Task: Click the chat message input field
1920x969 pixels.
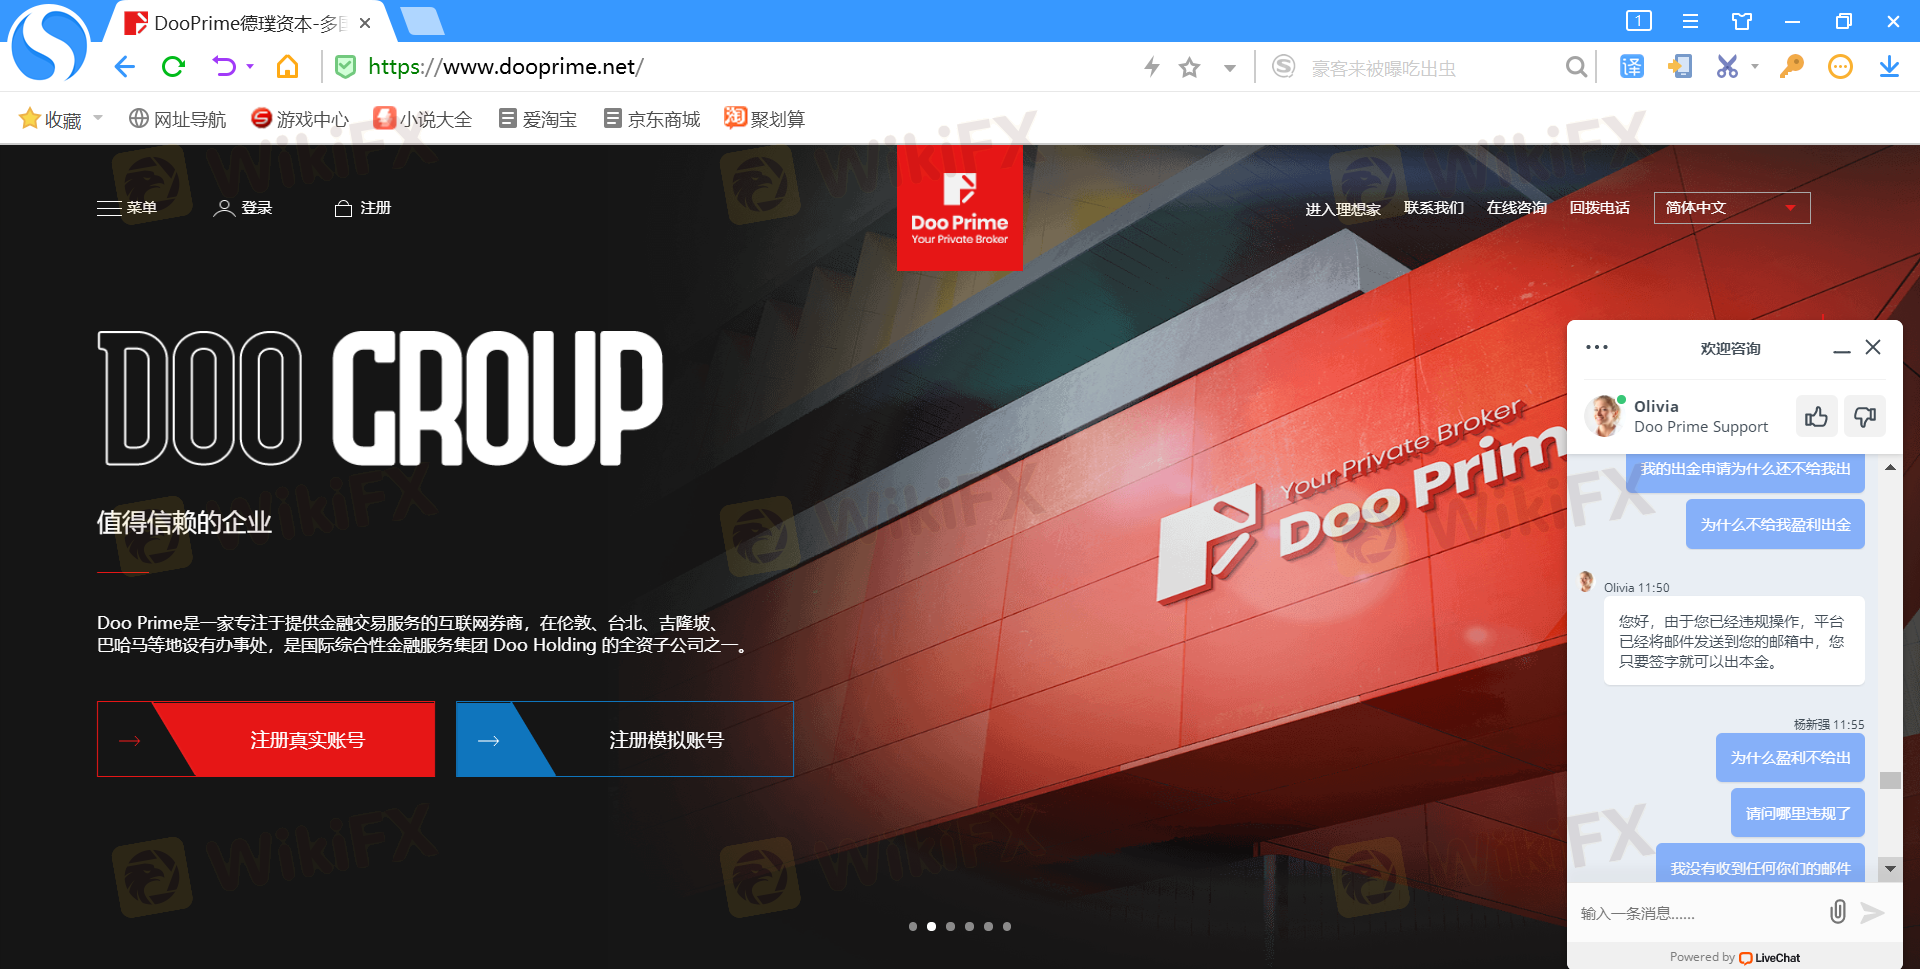Action: tap(1696, 913)
